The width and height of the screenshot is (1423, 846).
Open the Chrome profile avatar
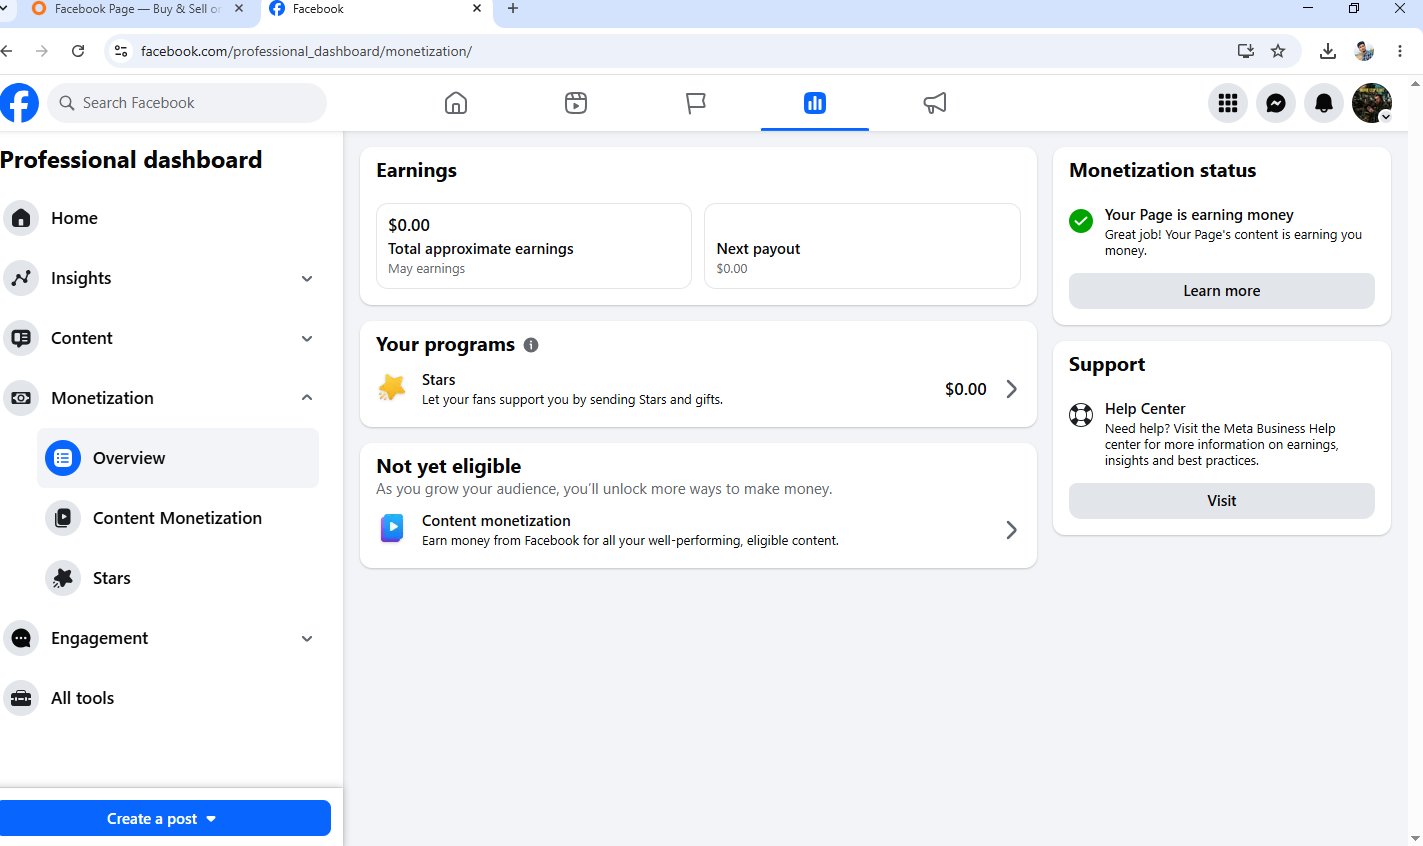click(1364, 51)
